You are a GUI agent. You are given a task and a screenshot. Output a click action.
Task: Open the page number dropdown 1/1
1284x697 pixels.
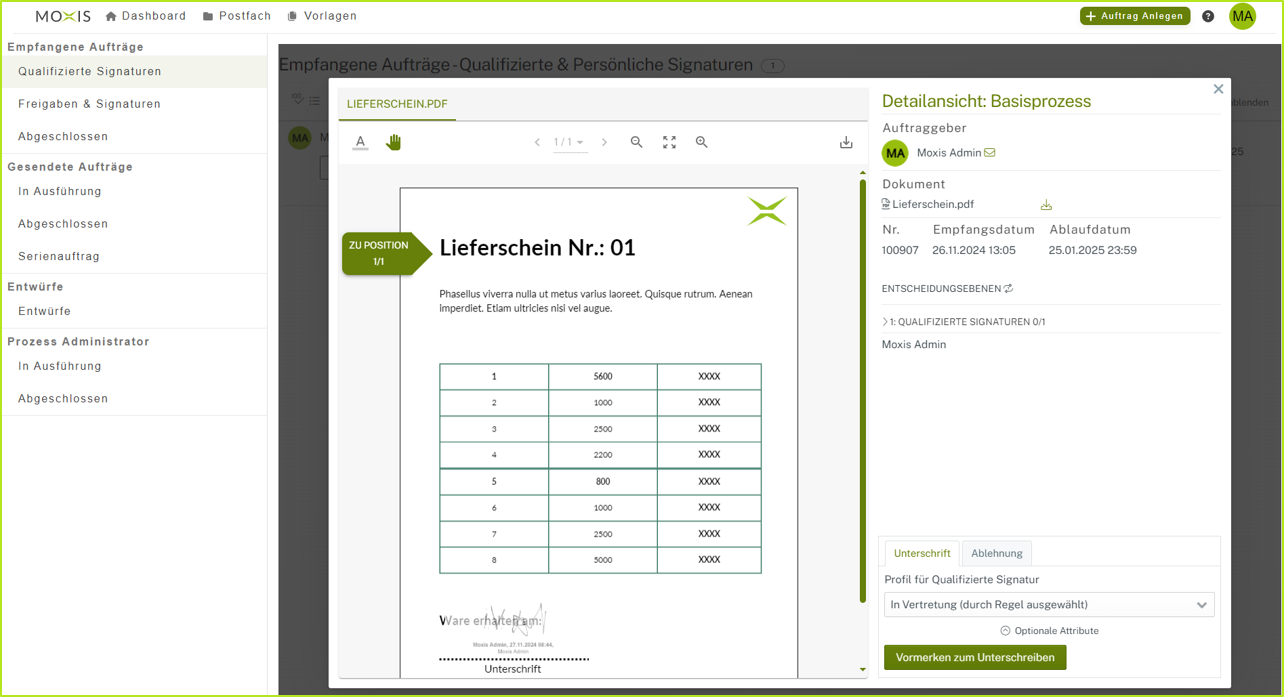570,143
